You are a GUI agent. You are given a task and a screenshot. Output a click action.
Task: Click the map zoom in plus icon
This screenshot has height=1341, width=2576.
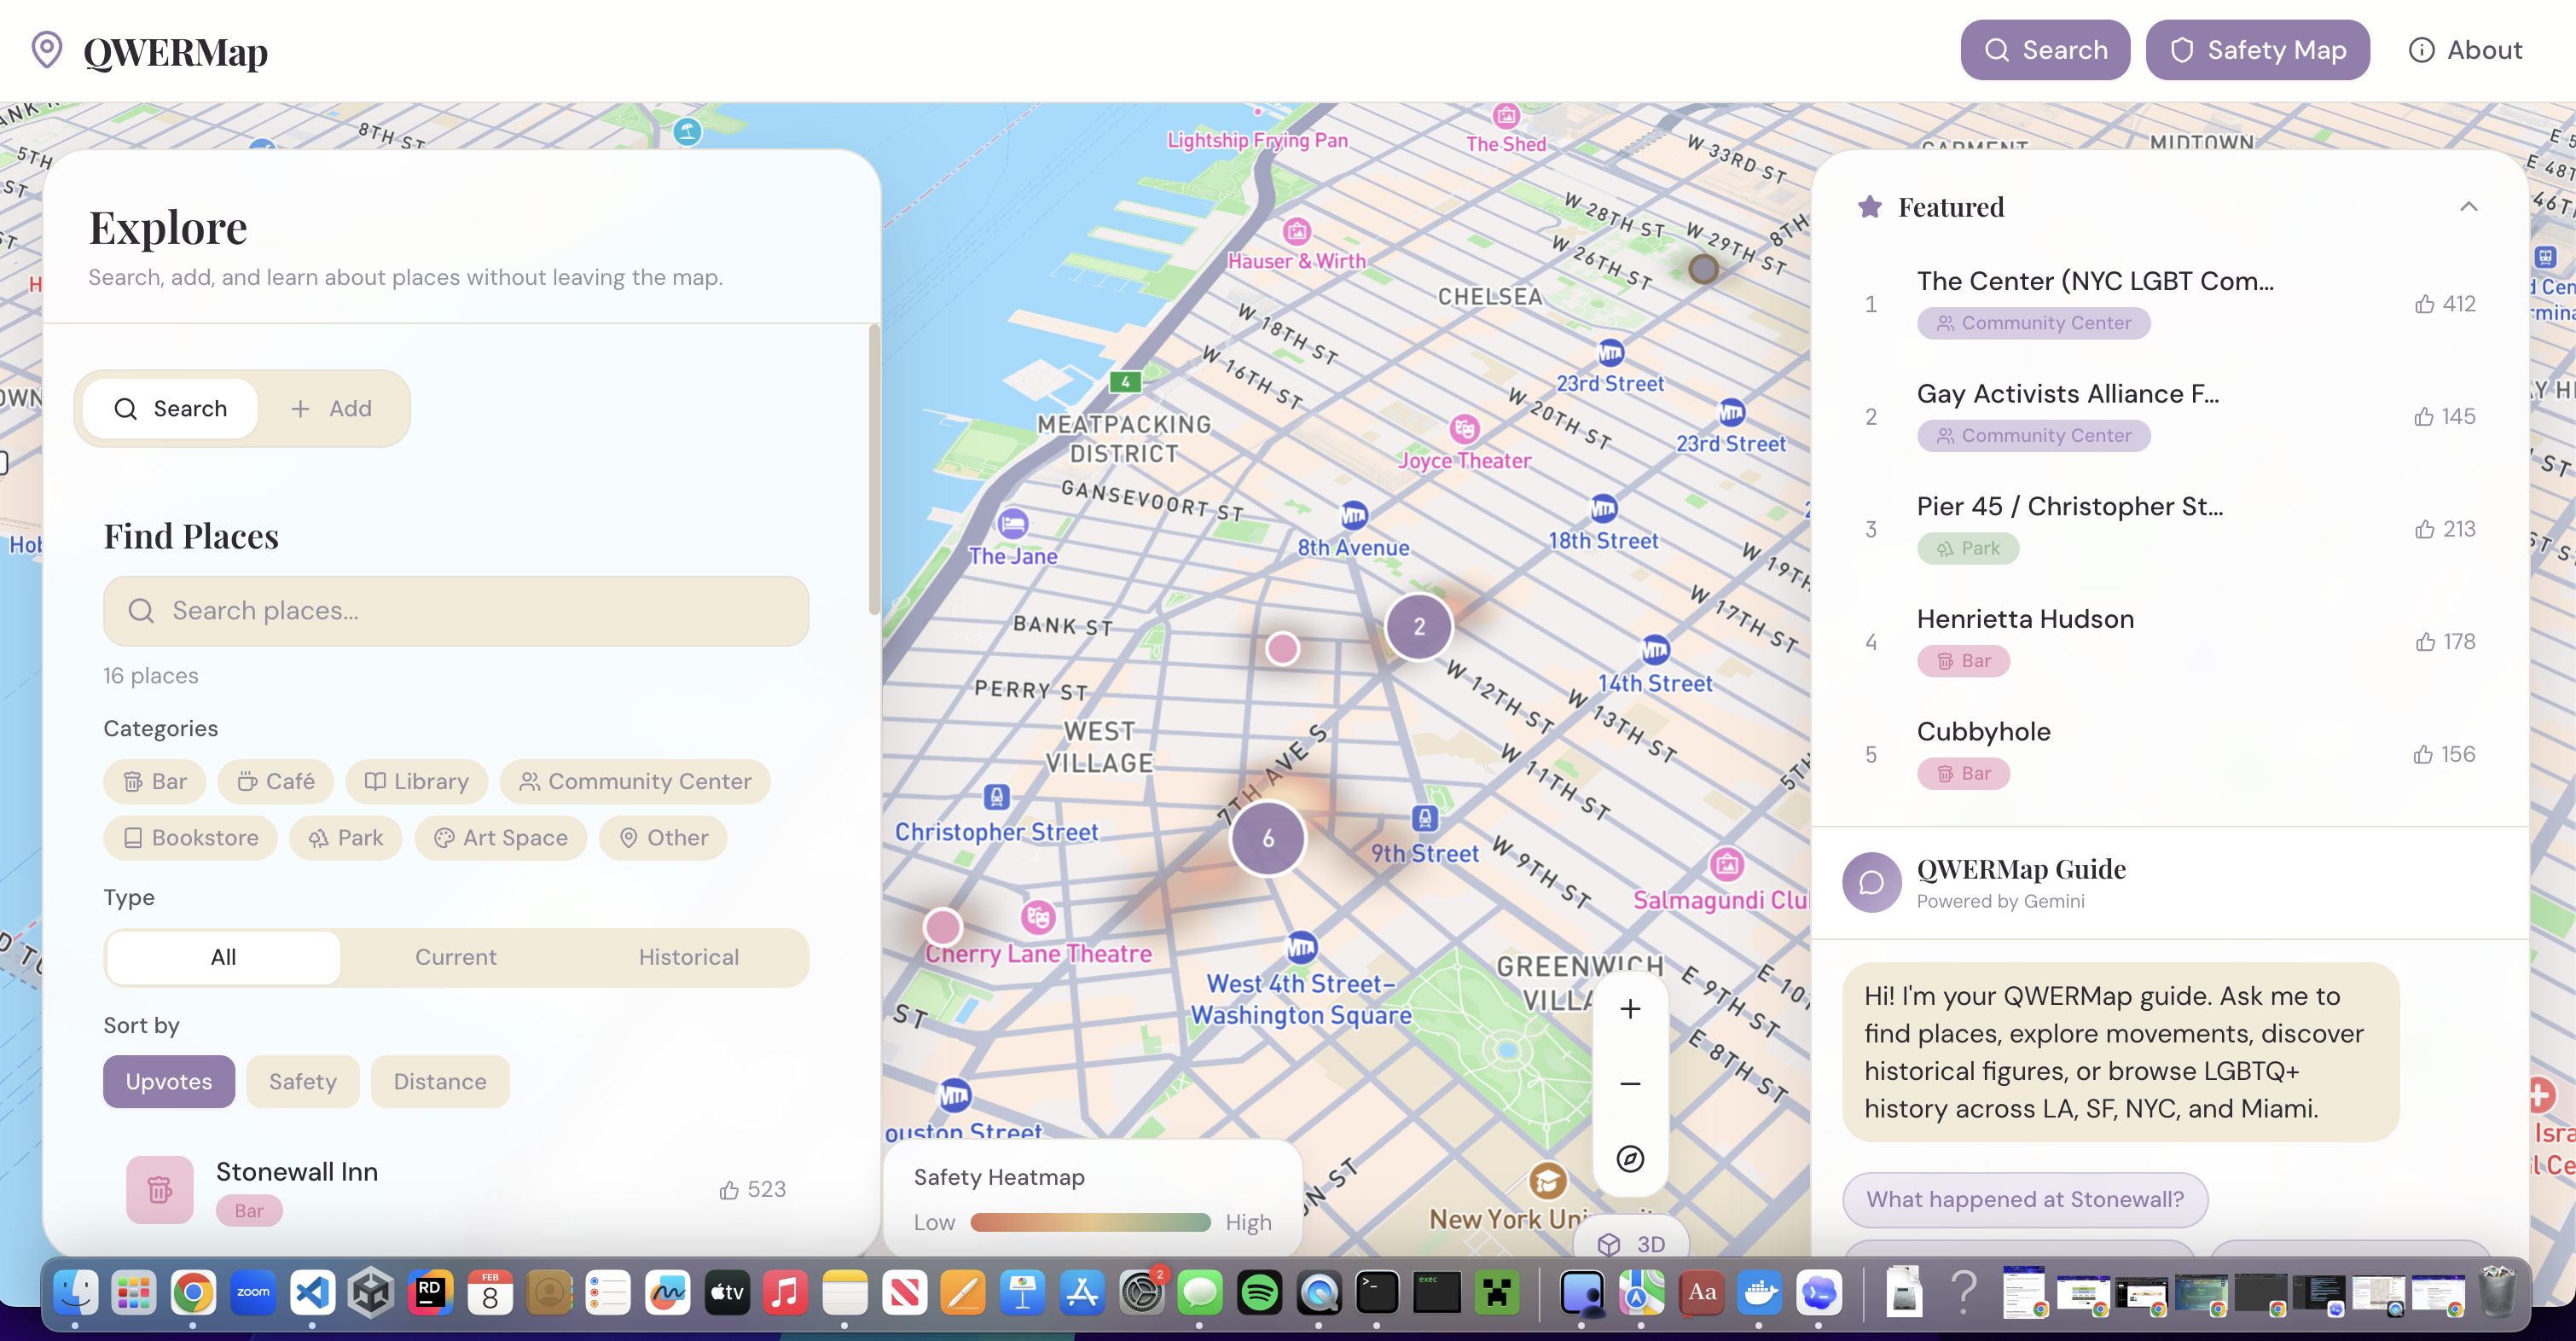(x=1630, y=1009)
